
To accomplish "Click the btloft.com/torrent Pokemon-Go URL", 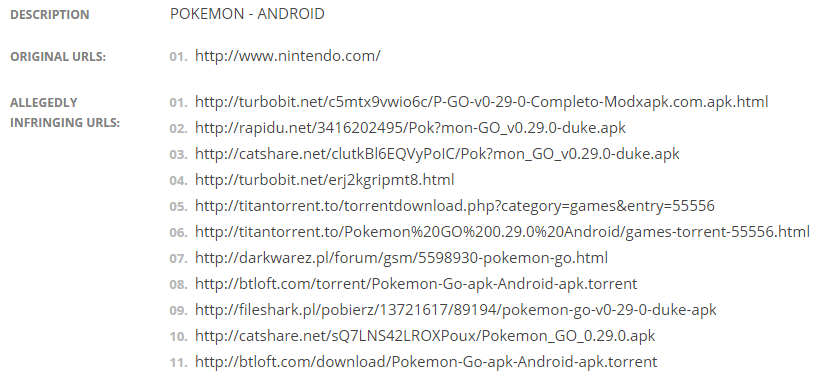I will coord(416,284).
